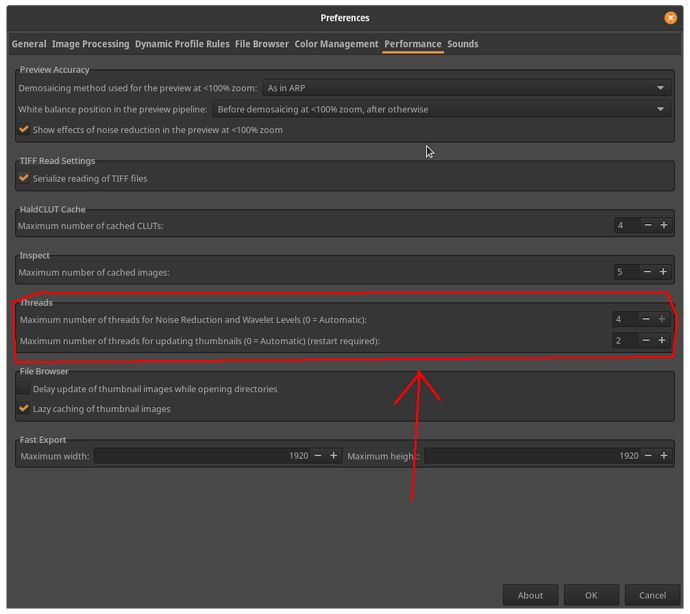The image size is (690, 614).
Task: Expand White balance position dropdown
Action: 441,109
